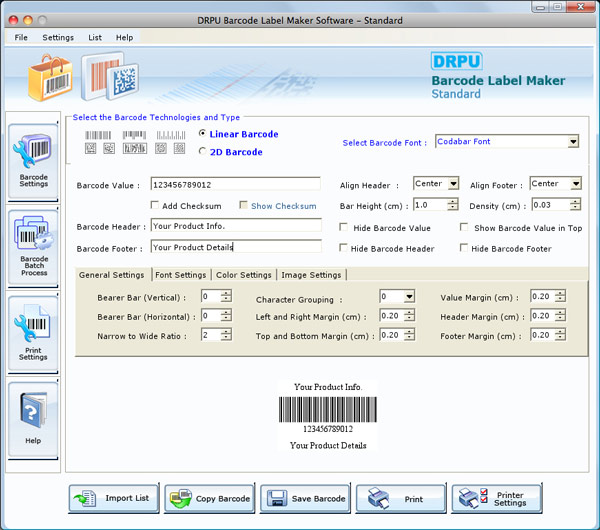Adjust the Footer Margin stepper
Image resolution: width=600 pixels, height=530 pixels.
click(560, 335)
